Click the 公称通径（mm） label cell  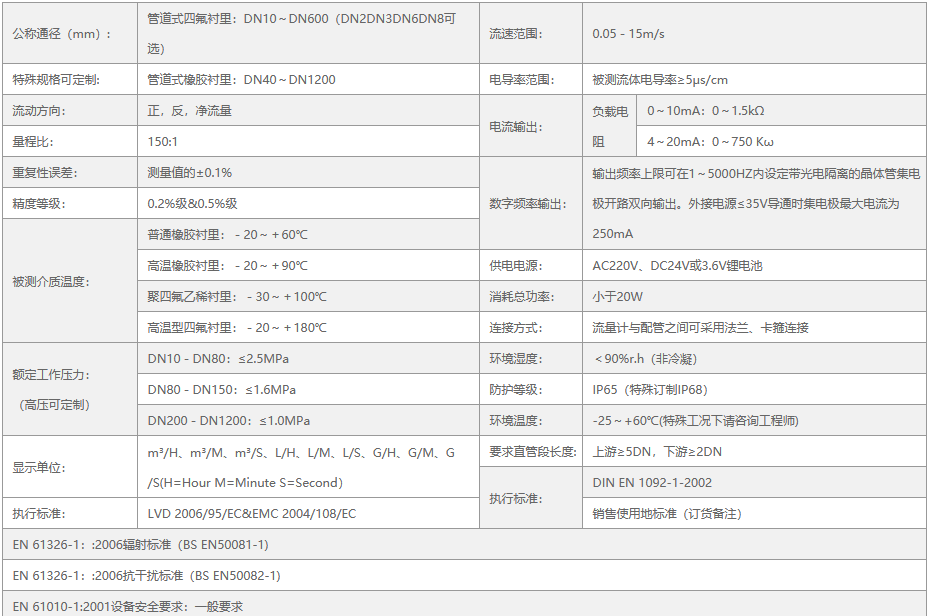(62, 34)
